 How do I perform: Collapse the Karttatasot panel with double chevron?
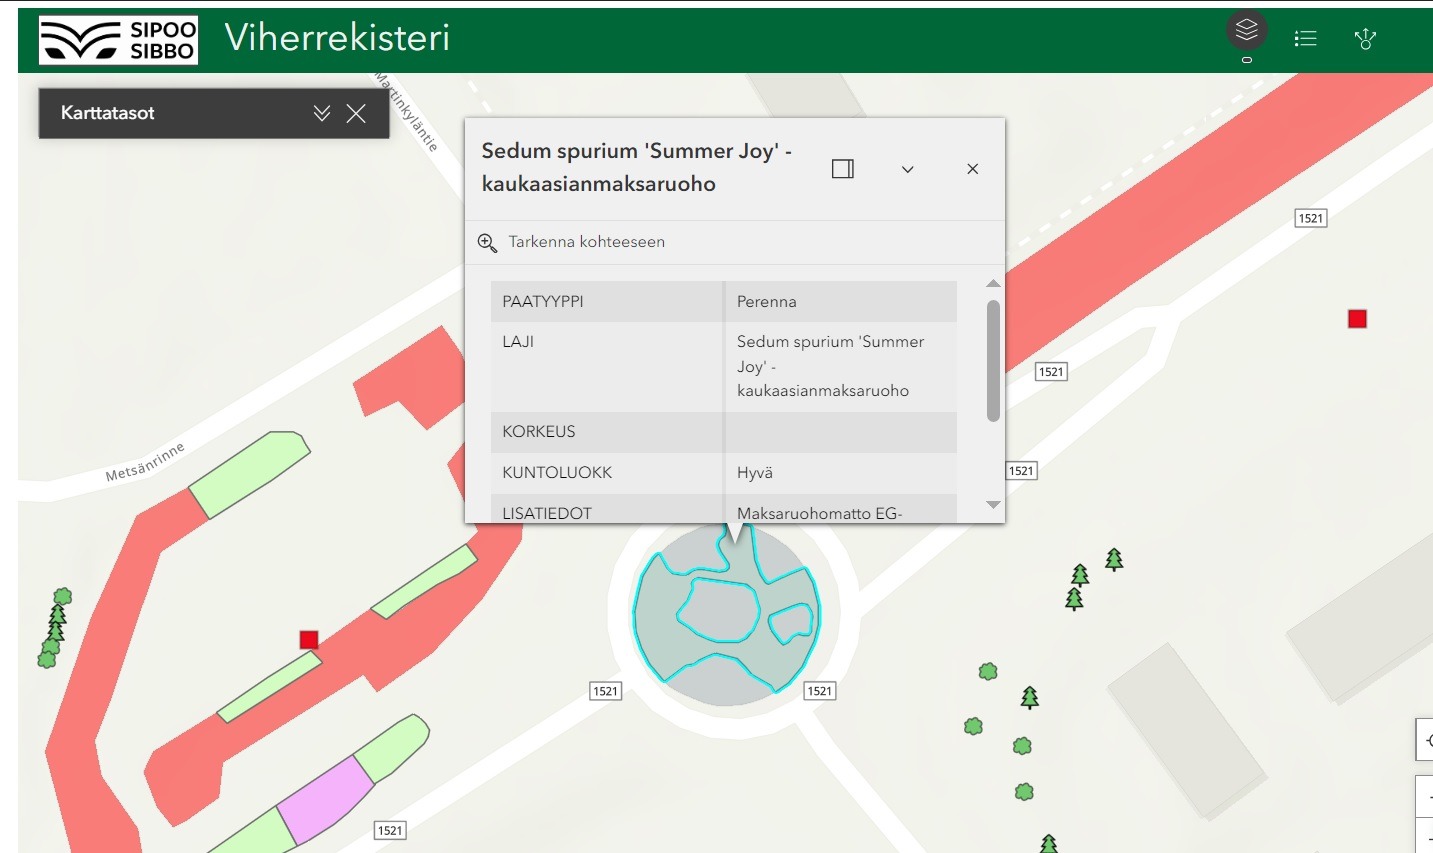click(322, 113)
